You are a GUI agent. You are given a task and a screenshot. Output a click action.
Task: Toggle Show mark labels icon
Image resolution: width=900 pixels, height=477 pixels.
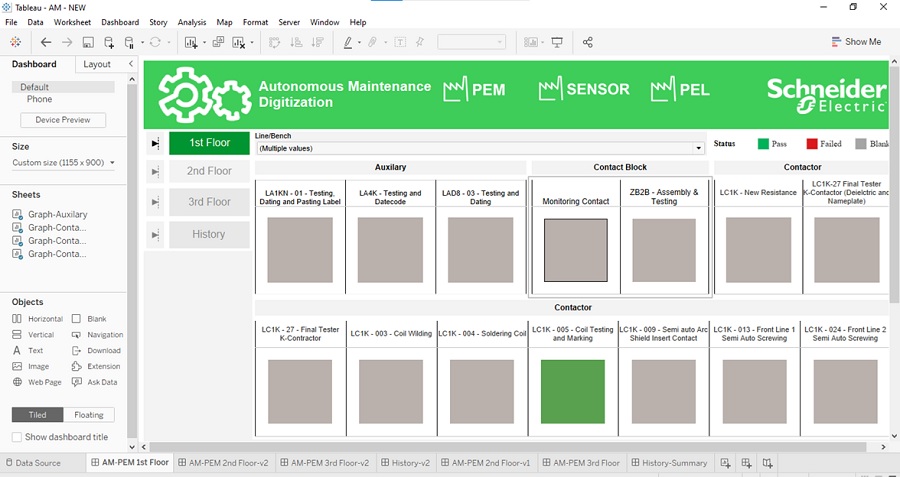[x=400, y=42]
